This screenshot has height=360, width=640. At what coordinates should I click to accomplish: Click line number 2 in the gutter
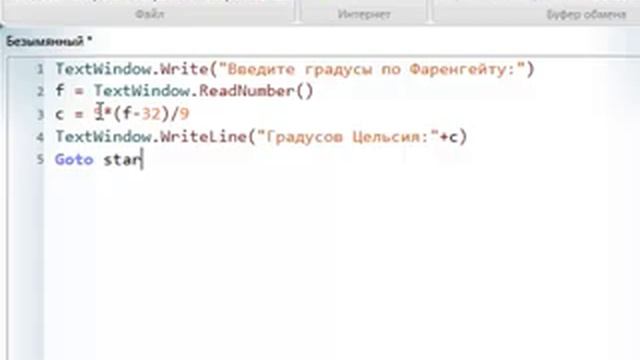tap(40, 91)
